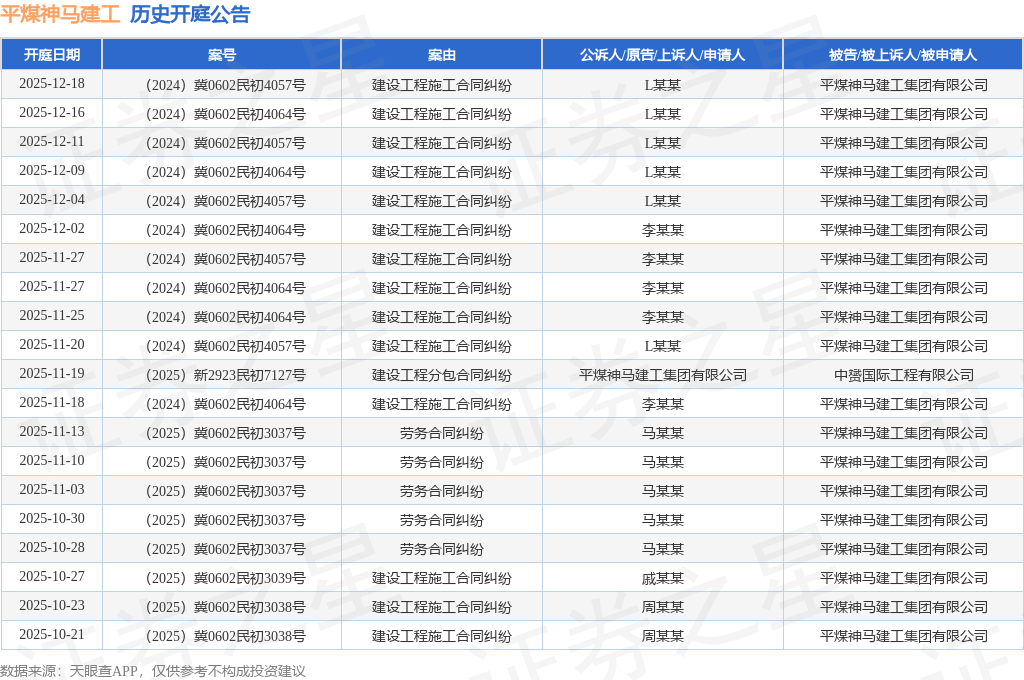
Task: Click the defendant cell in the 2025-11-18 row
Action: 904,404
